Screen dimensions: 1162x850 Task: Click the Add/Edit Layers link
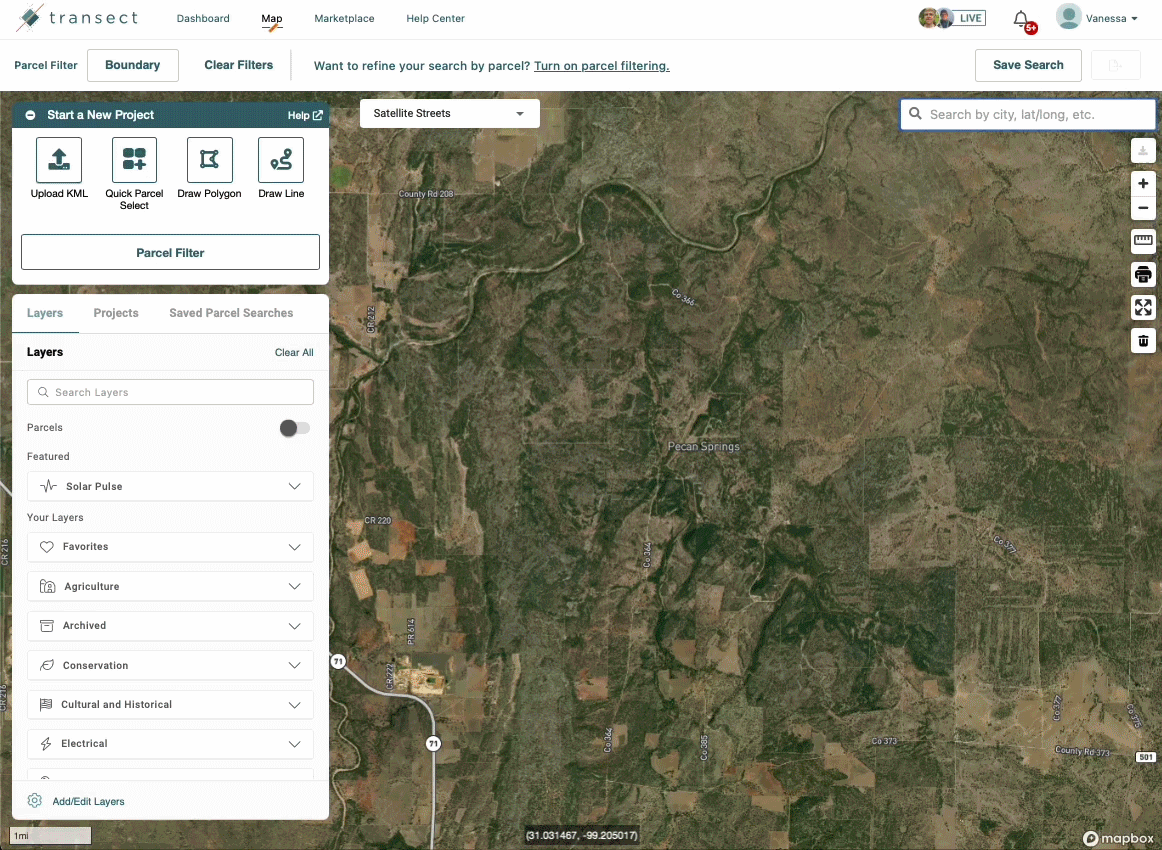tap(88, 802)
